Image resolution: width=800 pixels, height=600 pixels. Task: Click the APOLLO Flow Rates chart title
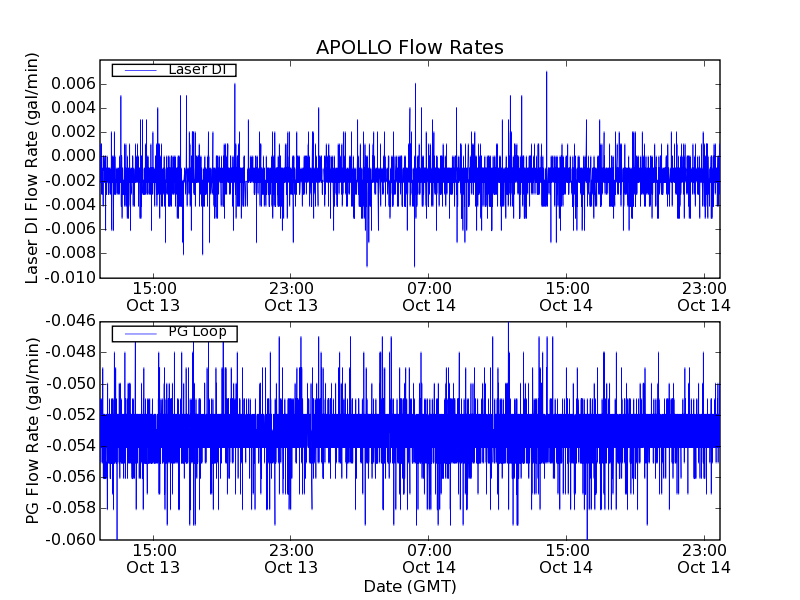point(409,48)
